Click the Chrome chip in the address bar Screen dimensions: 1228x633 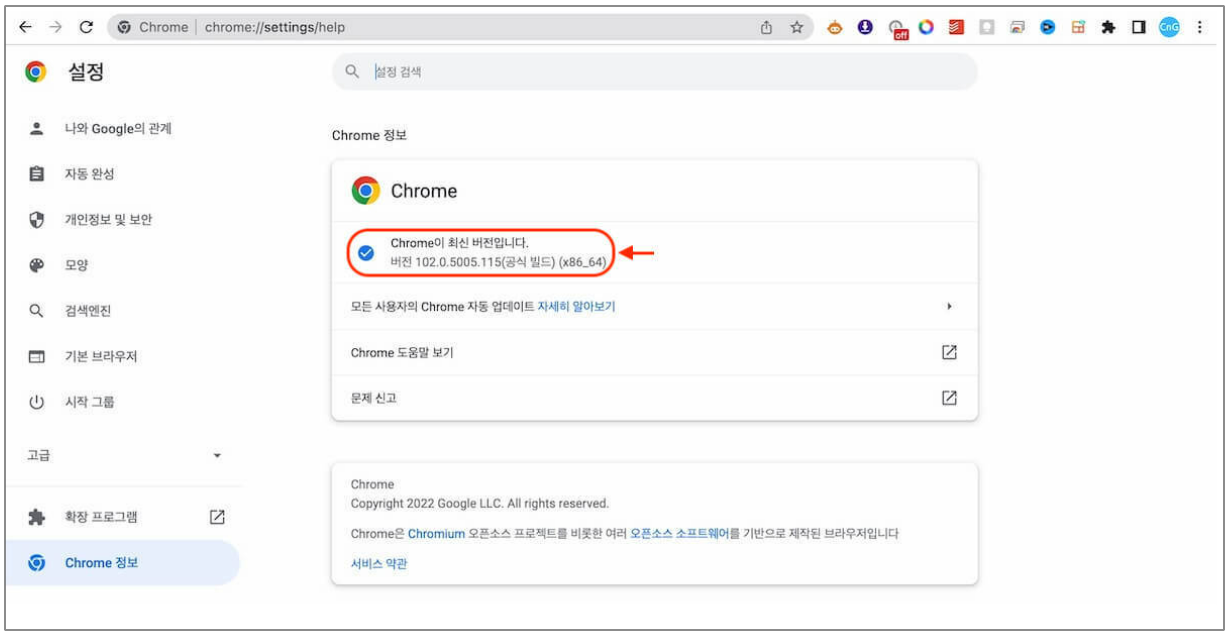[x=153, y=27]
